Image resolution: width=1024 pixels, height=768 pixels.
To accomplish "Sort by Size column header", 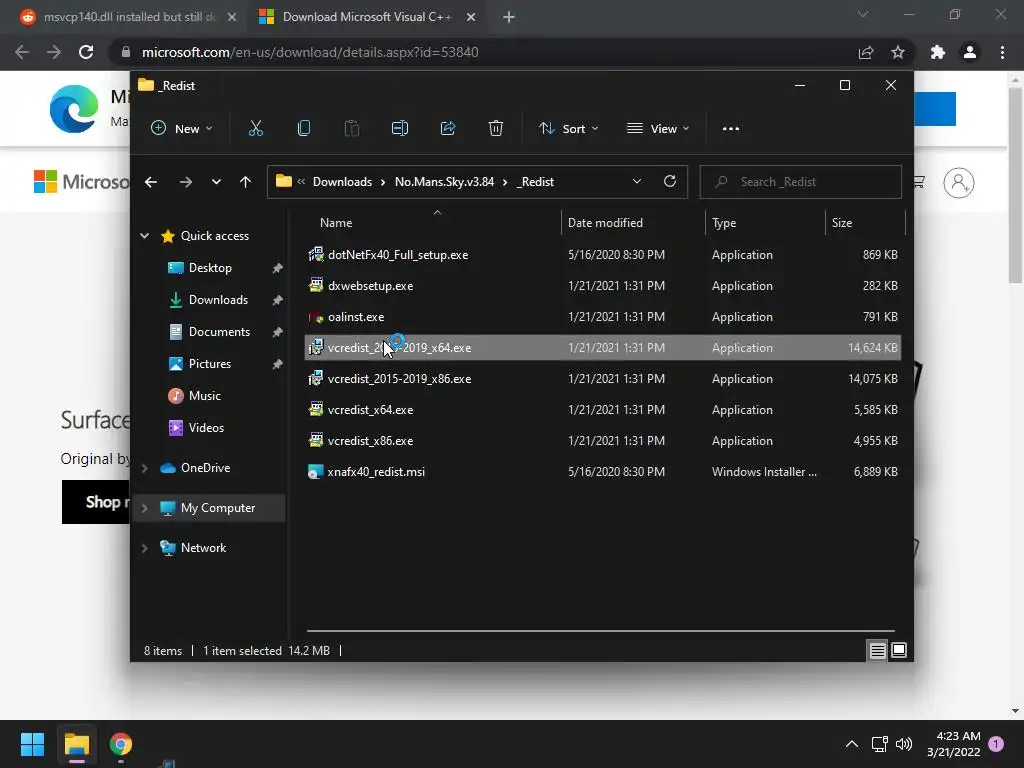I will pyautogui.click(x=865, y=223).
